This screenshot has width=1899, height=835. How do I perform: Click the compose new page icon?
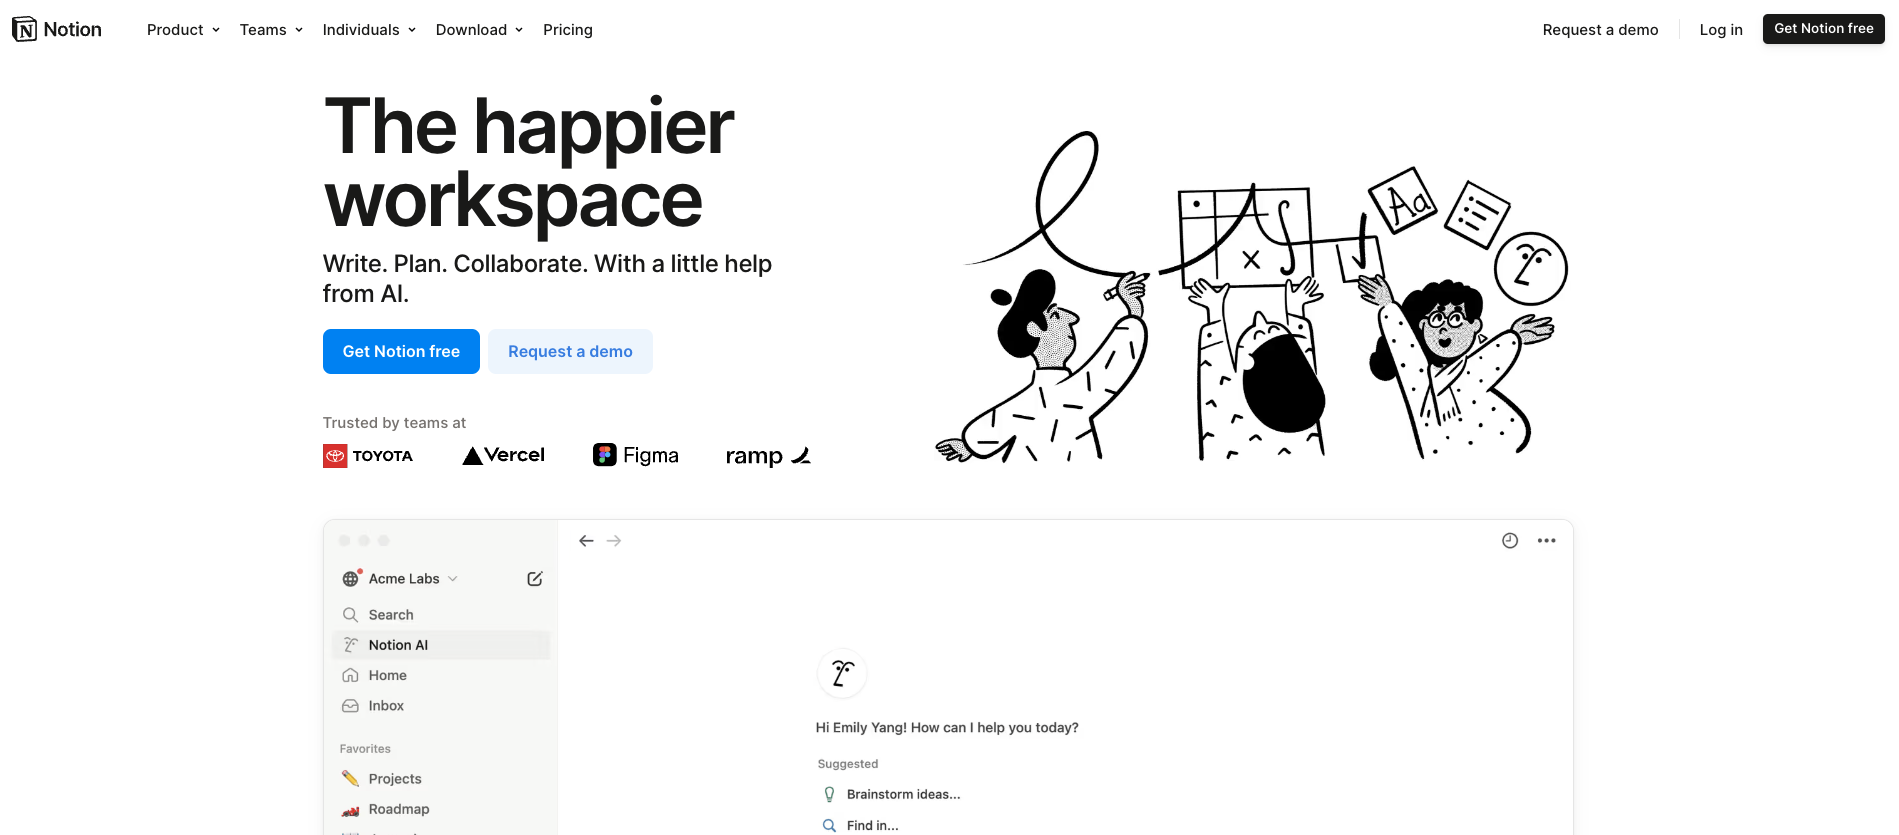tap(535, 579)
